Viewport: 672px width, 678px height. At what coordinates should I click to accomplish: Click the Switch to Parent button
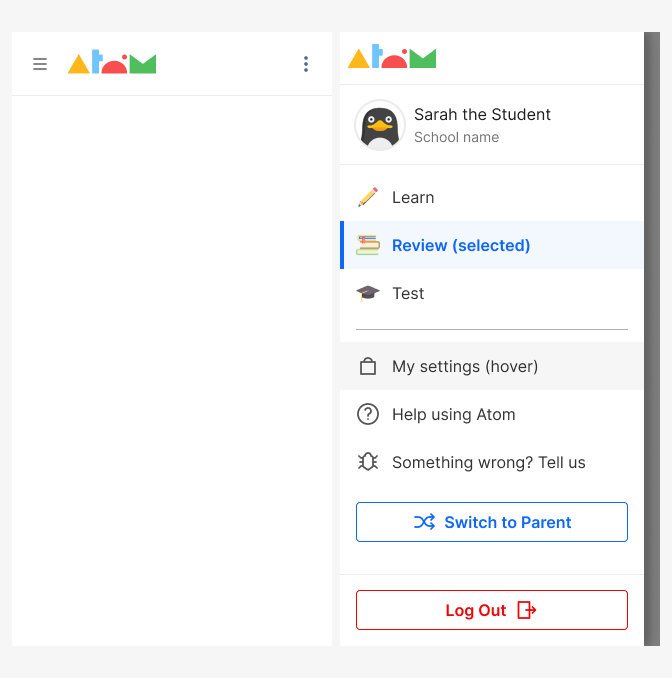pos(492,522)
